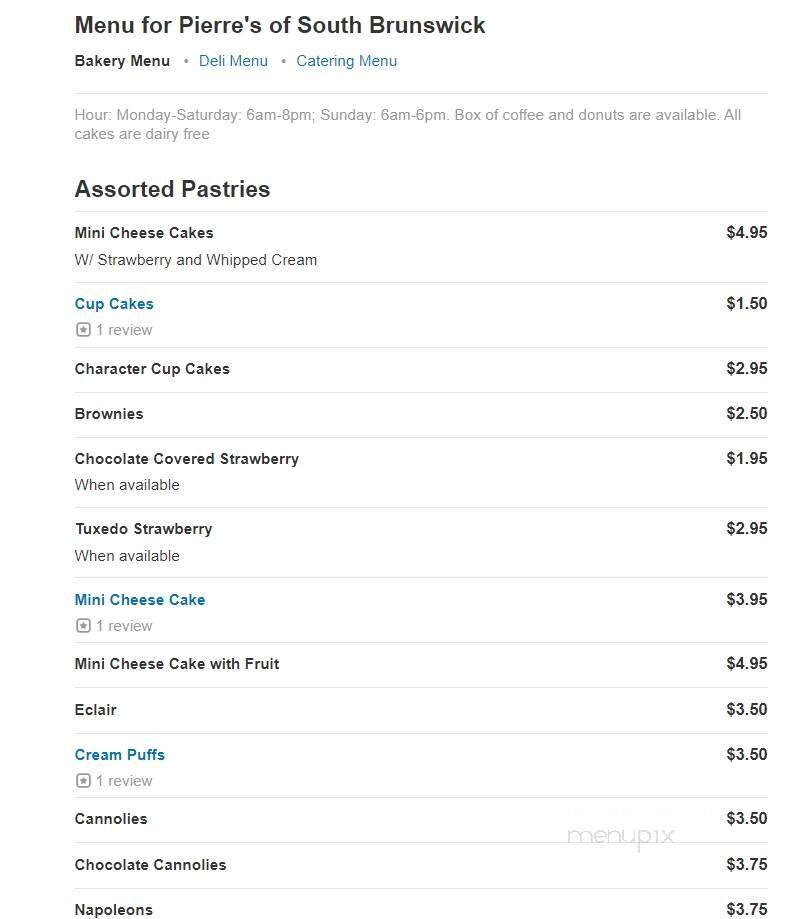Click the review star icon under Mini Cheese Cake
The image size is (800, 919).
click(x=82, y=625)
